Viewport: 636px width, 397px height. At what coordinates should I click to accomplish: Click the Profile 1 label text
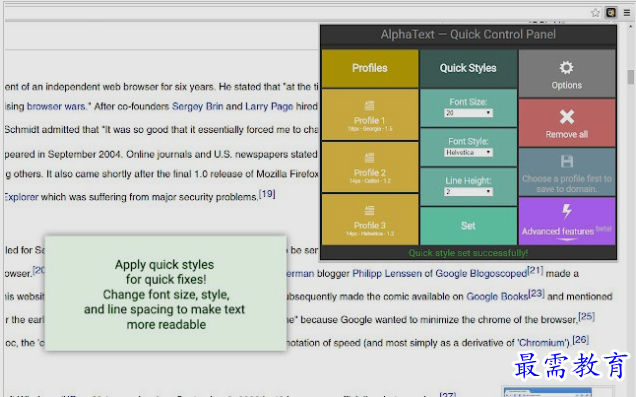pos(369,120)
